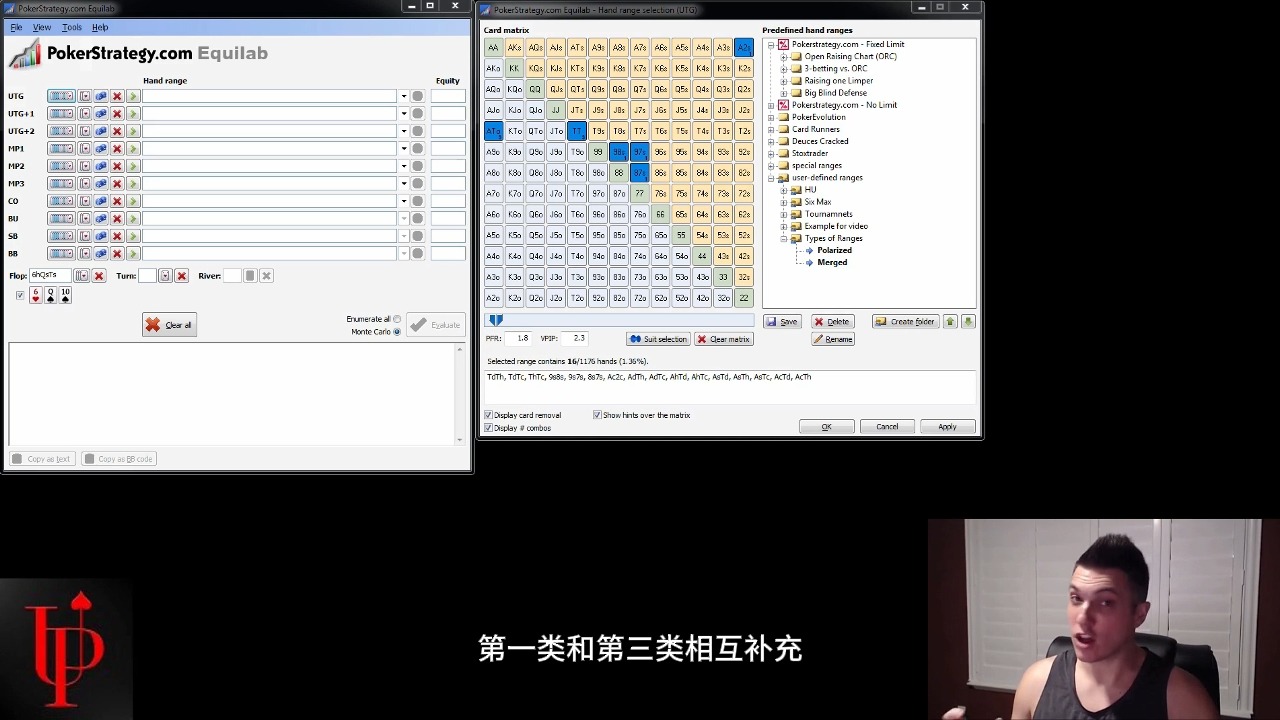The height and width of the screenshot is (720, 1280).
Task: Click the PFR input field
Action: pos(518,339)
